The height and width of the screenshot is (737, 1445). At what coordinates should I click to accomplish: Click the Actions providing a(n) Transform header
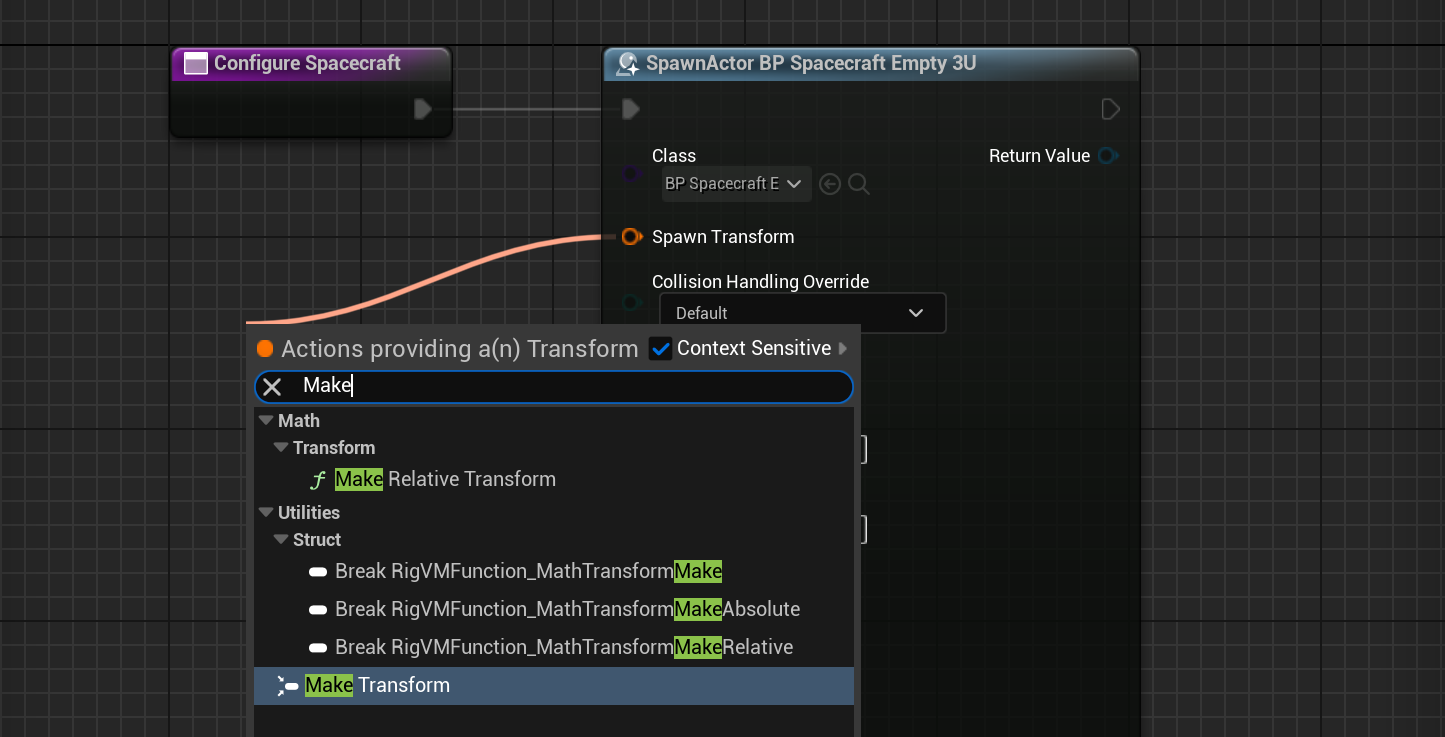[460, 349]
